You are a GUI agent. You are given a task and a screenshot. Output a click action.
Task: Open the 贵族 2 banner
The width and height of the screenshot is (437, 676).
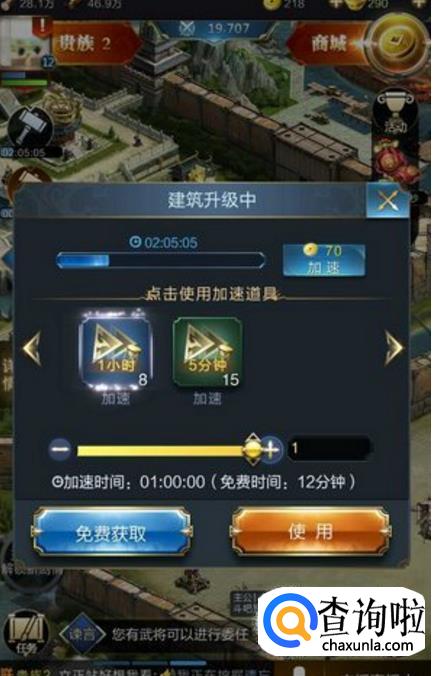95,43
